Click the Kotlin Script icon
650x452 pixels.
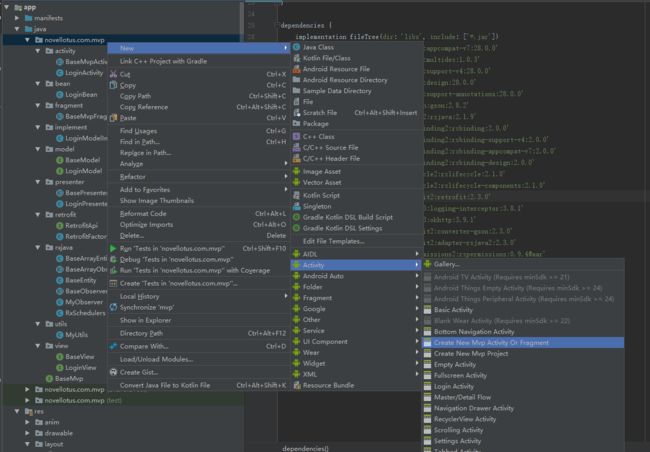[296, 195]
